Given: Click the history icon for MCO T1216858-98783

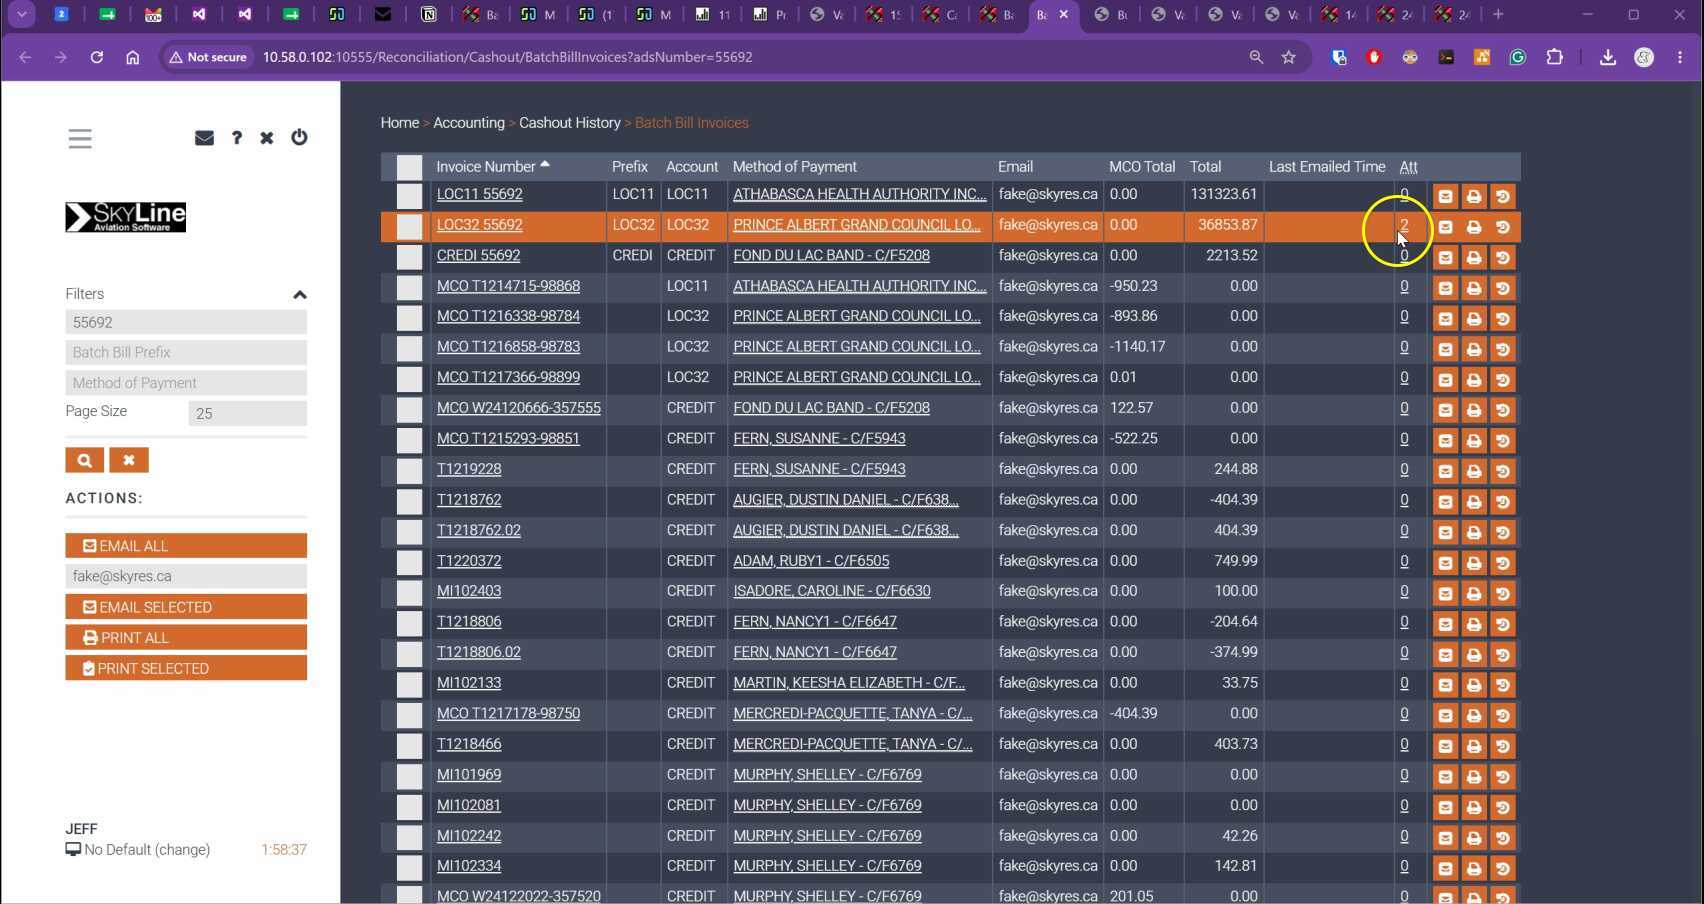Looking at the screenshot, I should pos(1503,349).
